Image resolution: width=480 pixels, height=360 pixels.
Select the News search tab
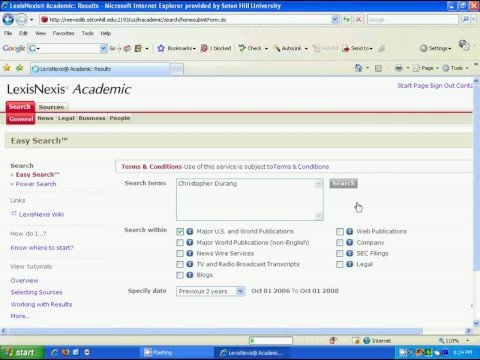(x=45, y=118)
